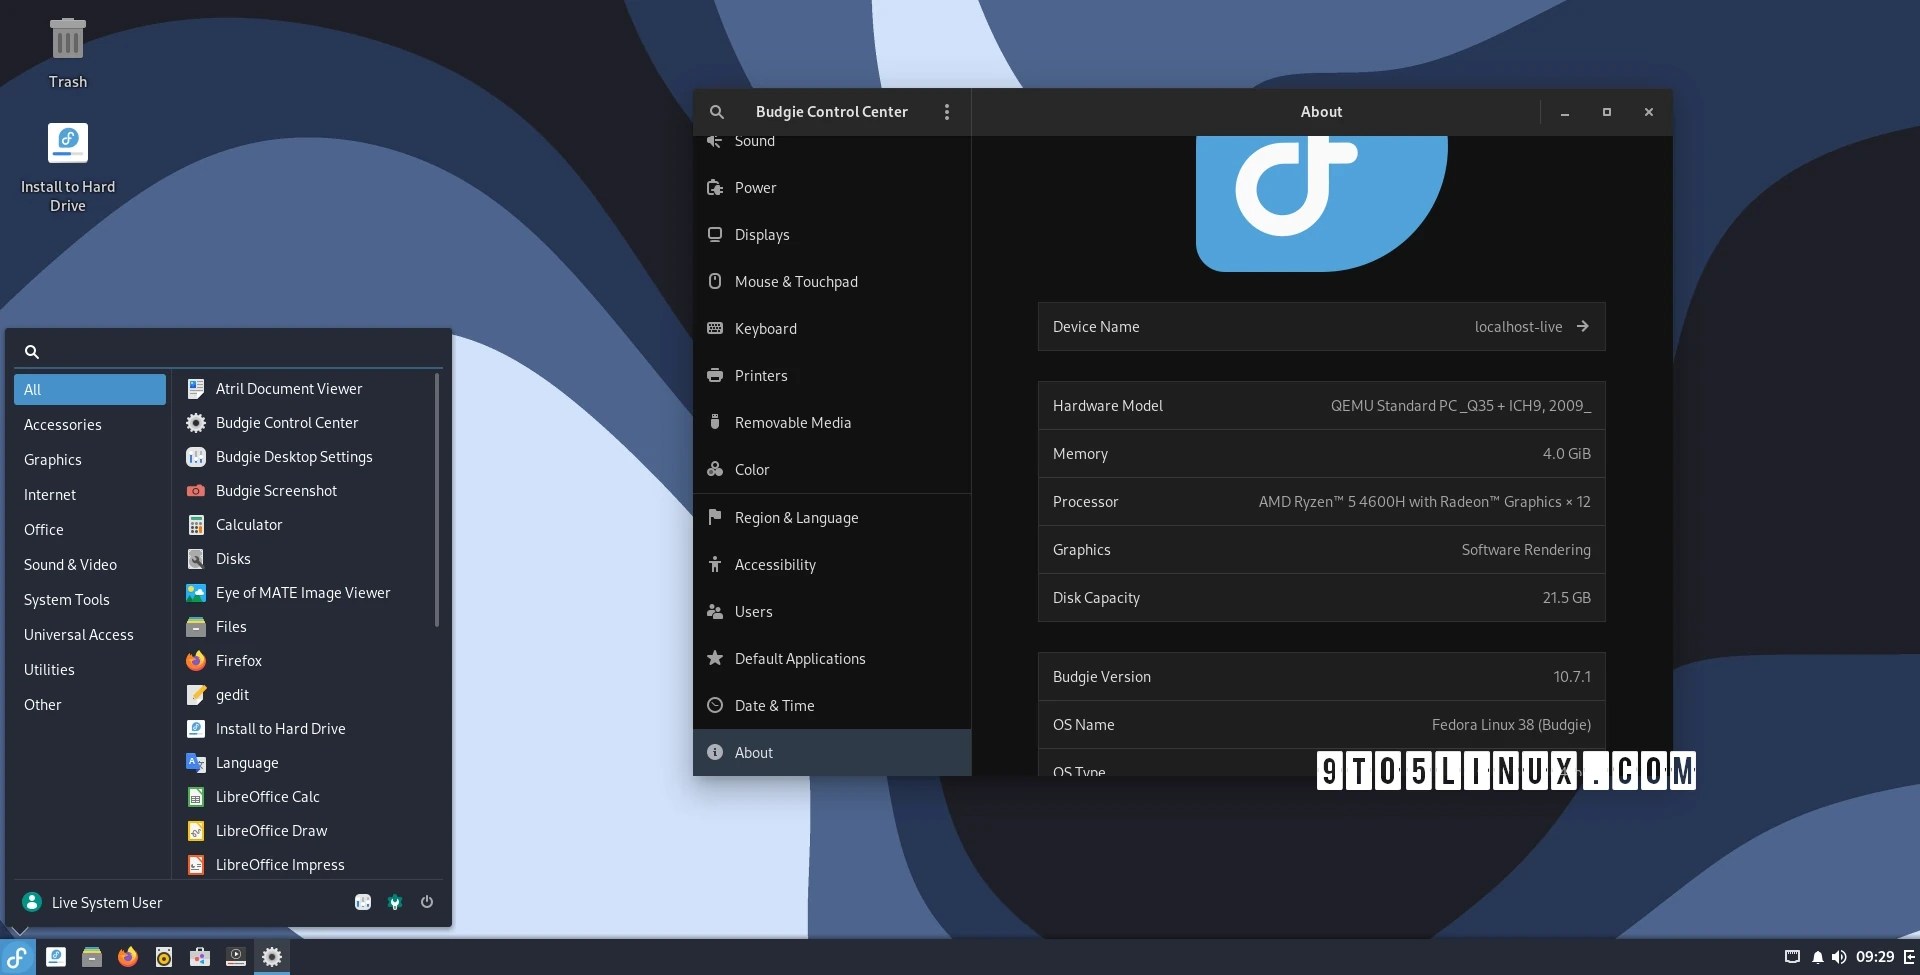Open the session settings wrench icon near Live System User
1920x975 pixels.
pyautogui.click(x=395, y=901)
